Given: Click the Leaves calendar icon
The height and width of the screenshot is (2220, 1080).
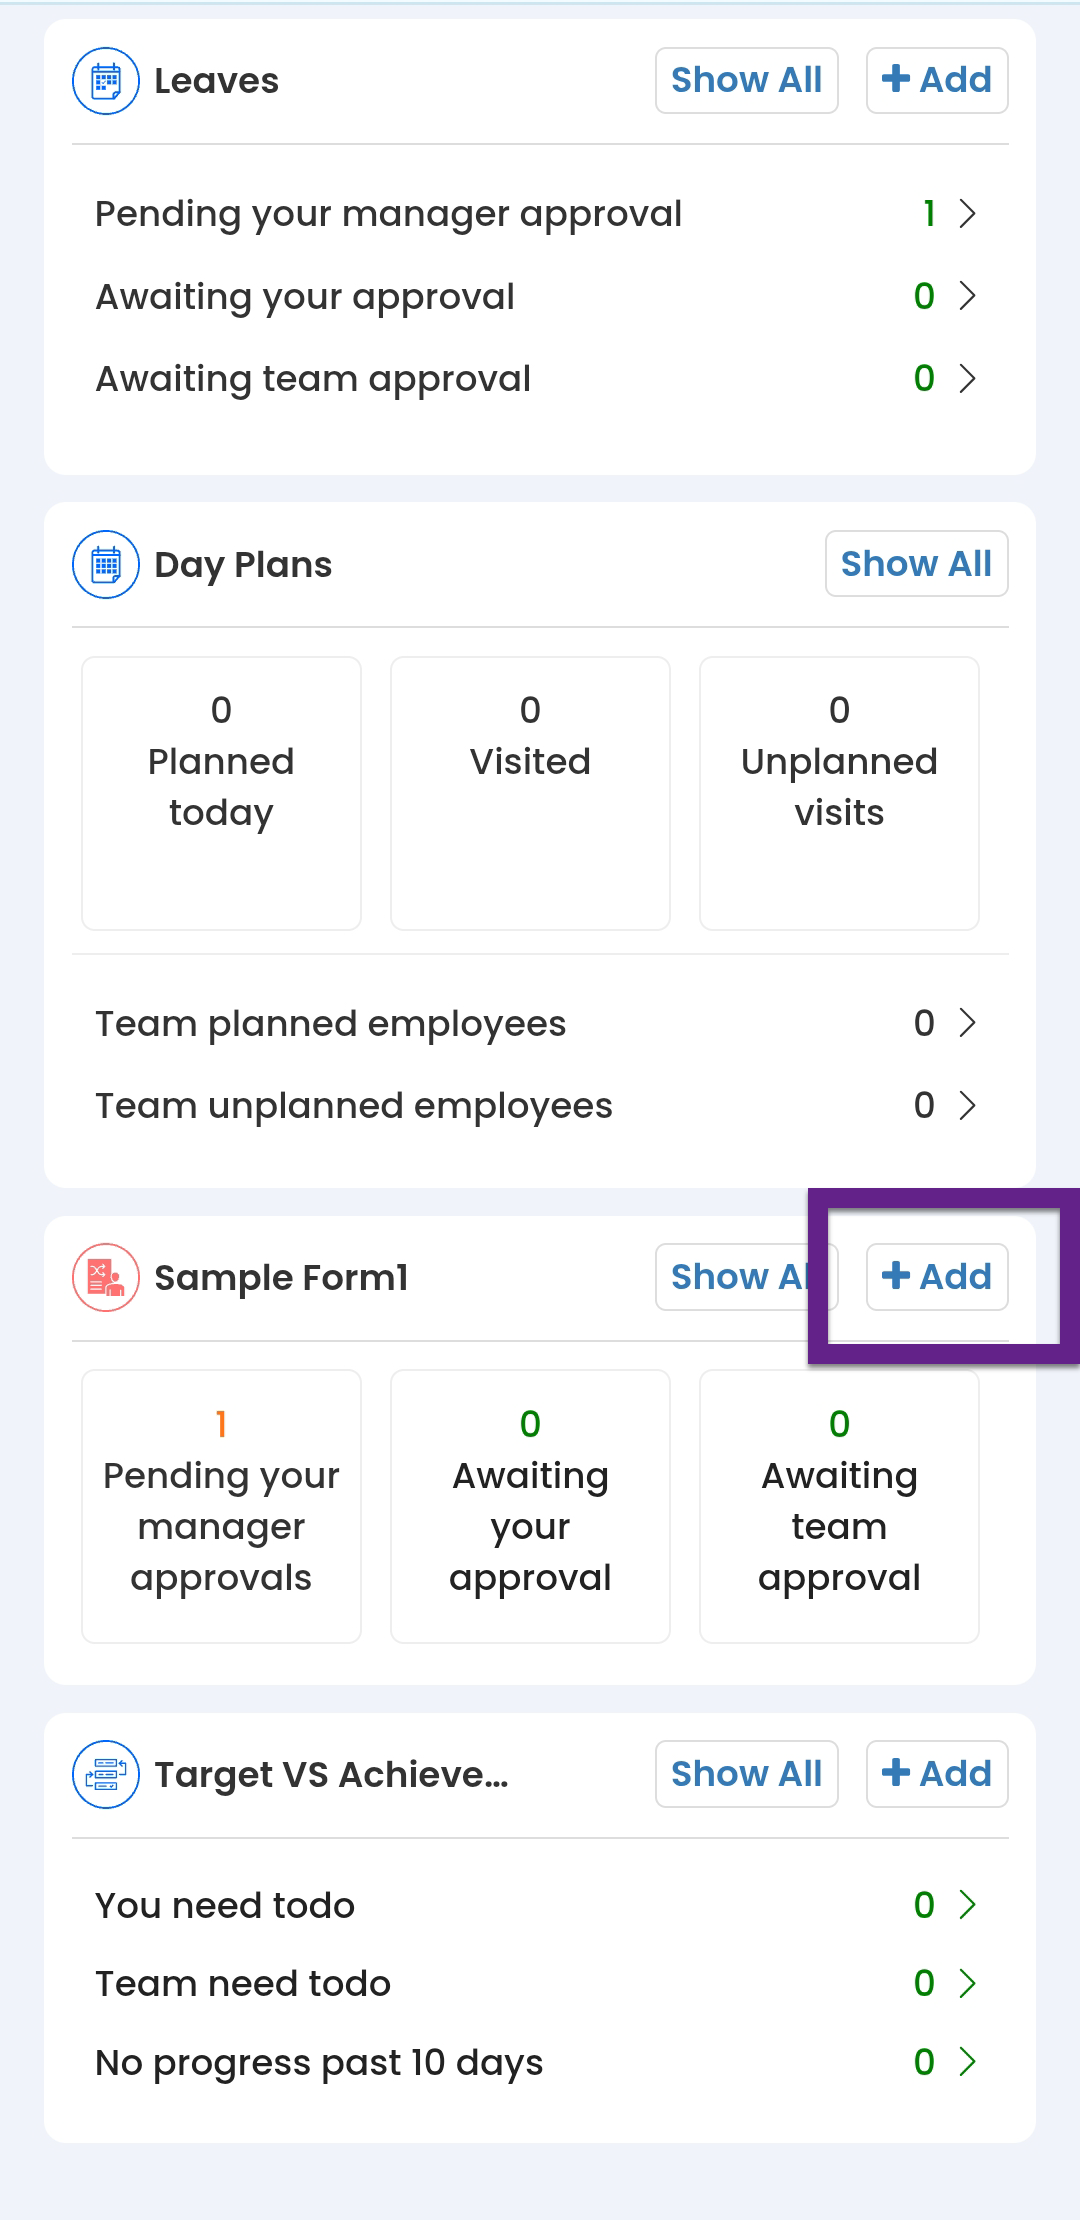Looking at the screenshot, I should [106, 81].
